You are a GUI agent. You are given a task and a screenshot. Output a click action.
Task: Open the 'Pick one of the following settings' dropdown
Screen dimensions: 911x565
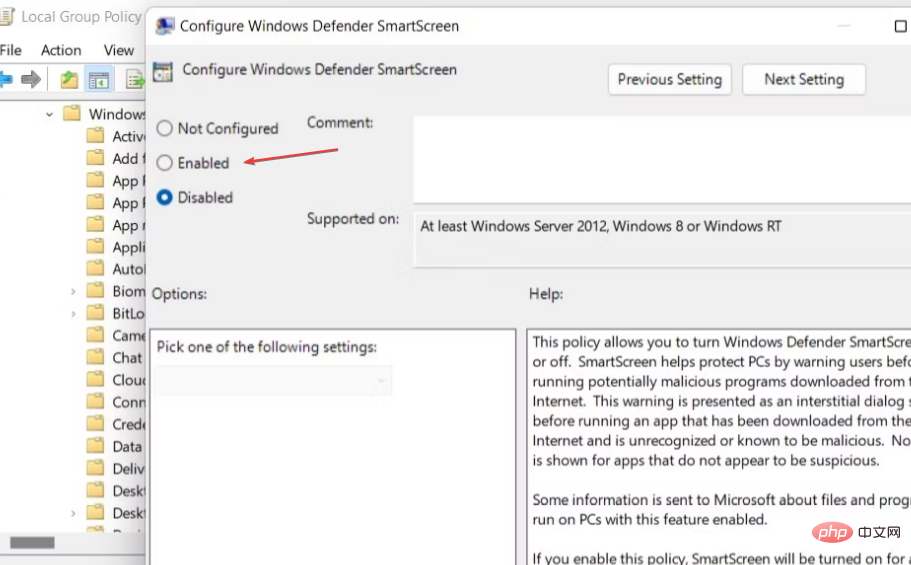click(274, 380)
